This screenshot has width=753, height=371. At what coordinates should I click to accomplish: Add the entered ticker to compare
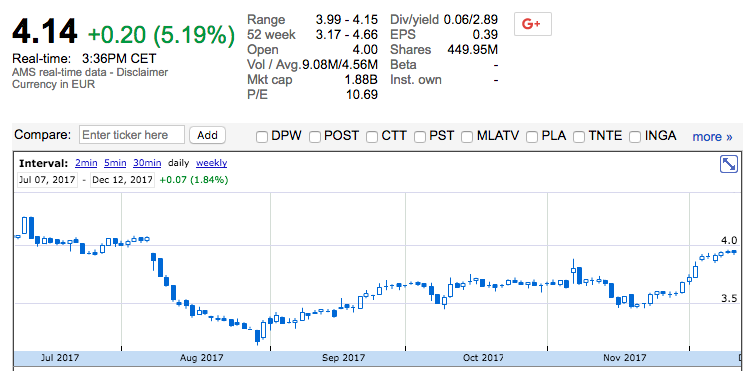(207, 135)
